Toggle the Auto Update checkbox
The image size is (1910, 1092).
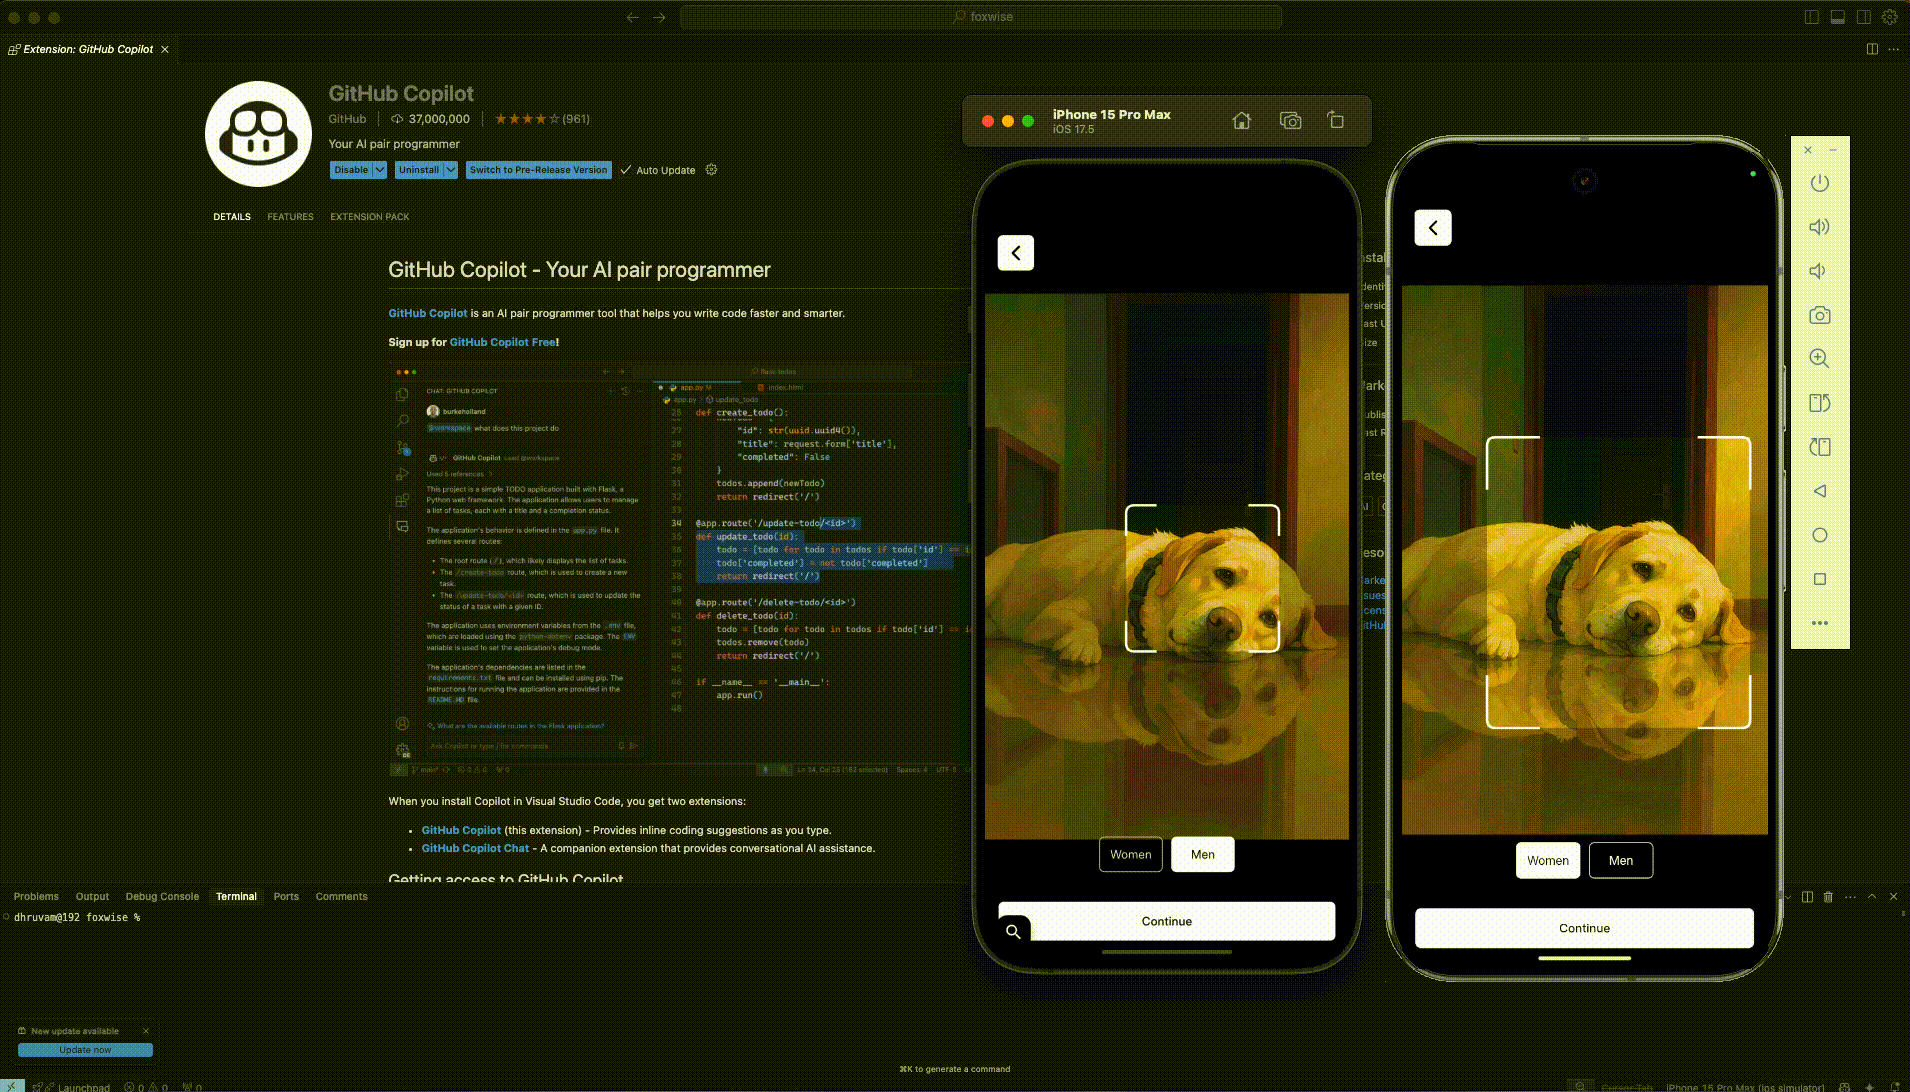point(626,170)
